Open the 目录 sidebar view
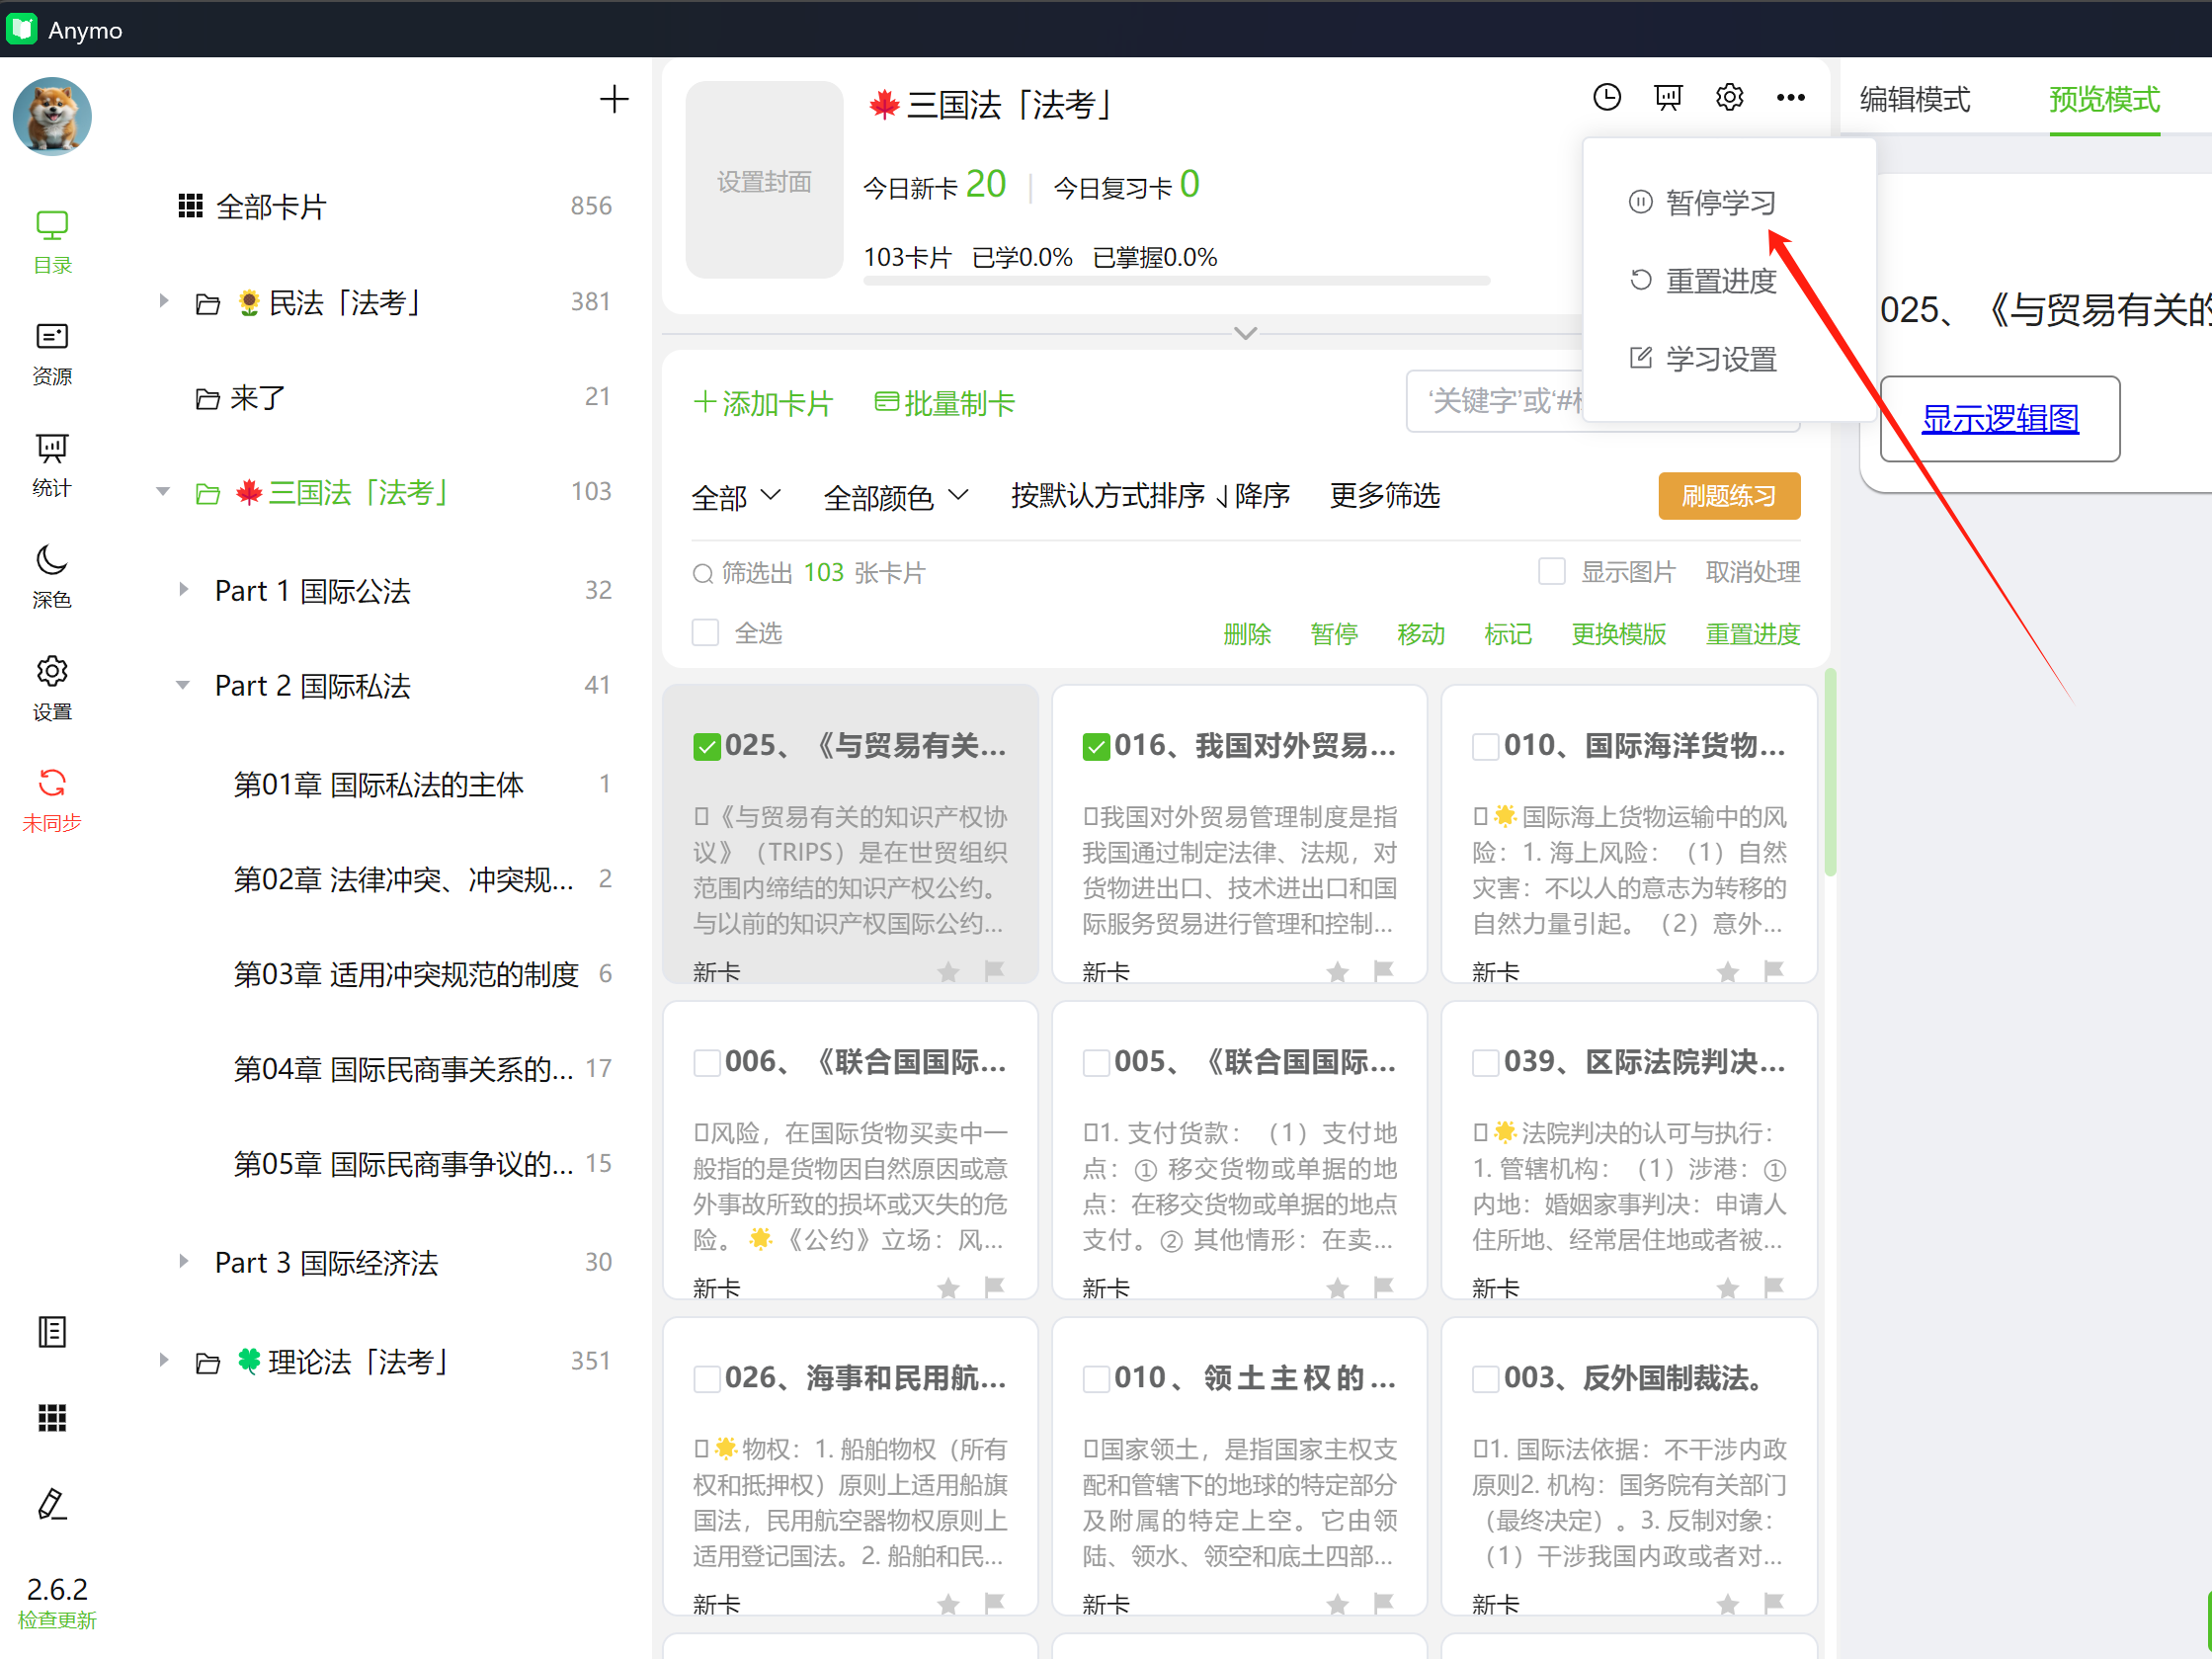Image resolution: width=2212 pixels, height=1659 pixels. (x=52, y=242)
